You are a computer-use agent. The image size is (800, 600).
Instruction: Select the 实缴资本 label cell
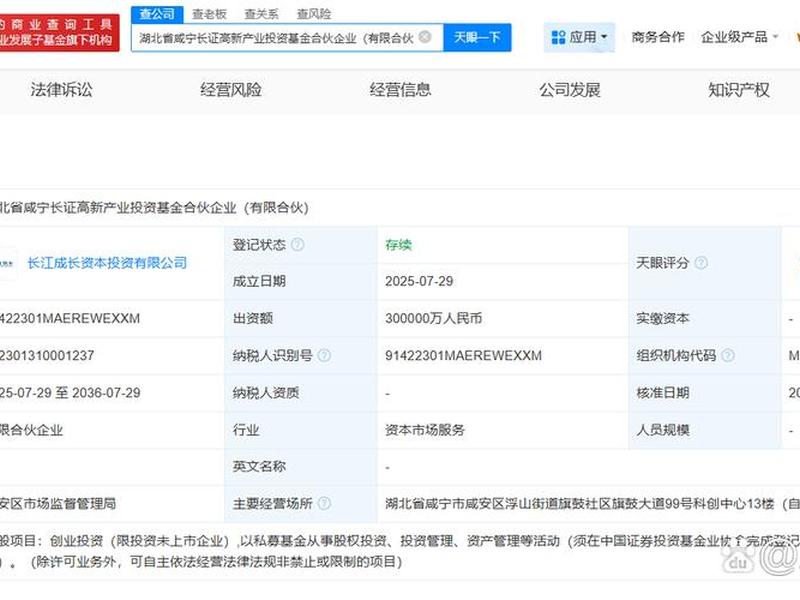705,318
